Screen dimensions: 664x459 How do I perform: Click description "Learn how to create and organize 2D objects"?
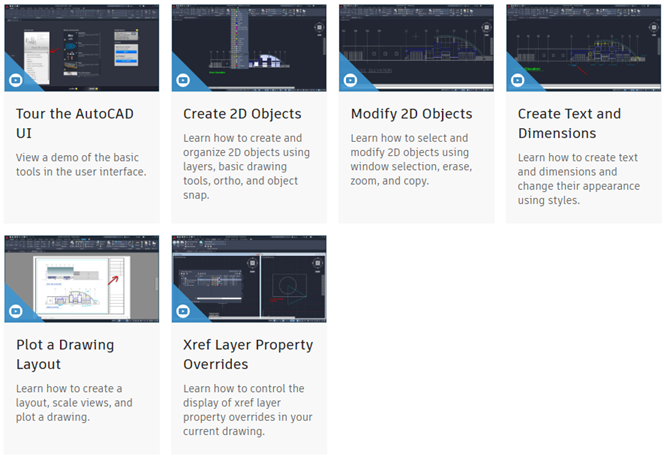(246, 166)
